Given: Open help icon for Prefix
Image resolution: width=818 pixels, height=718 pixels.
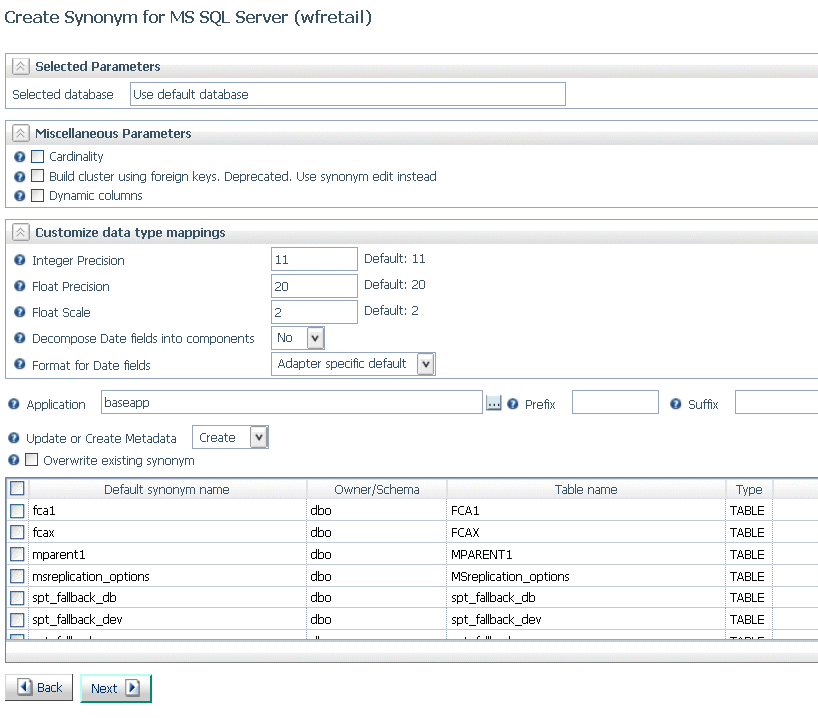Looking at the screenshot, I should [x=513, y=404].
